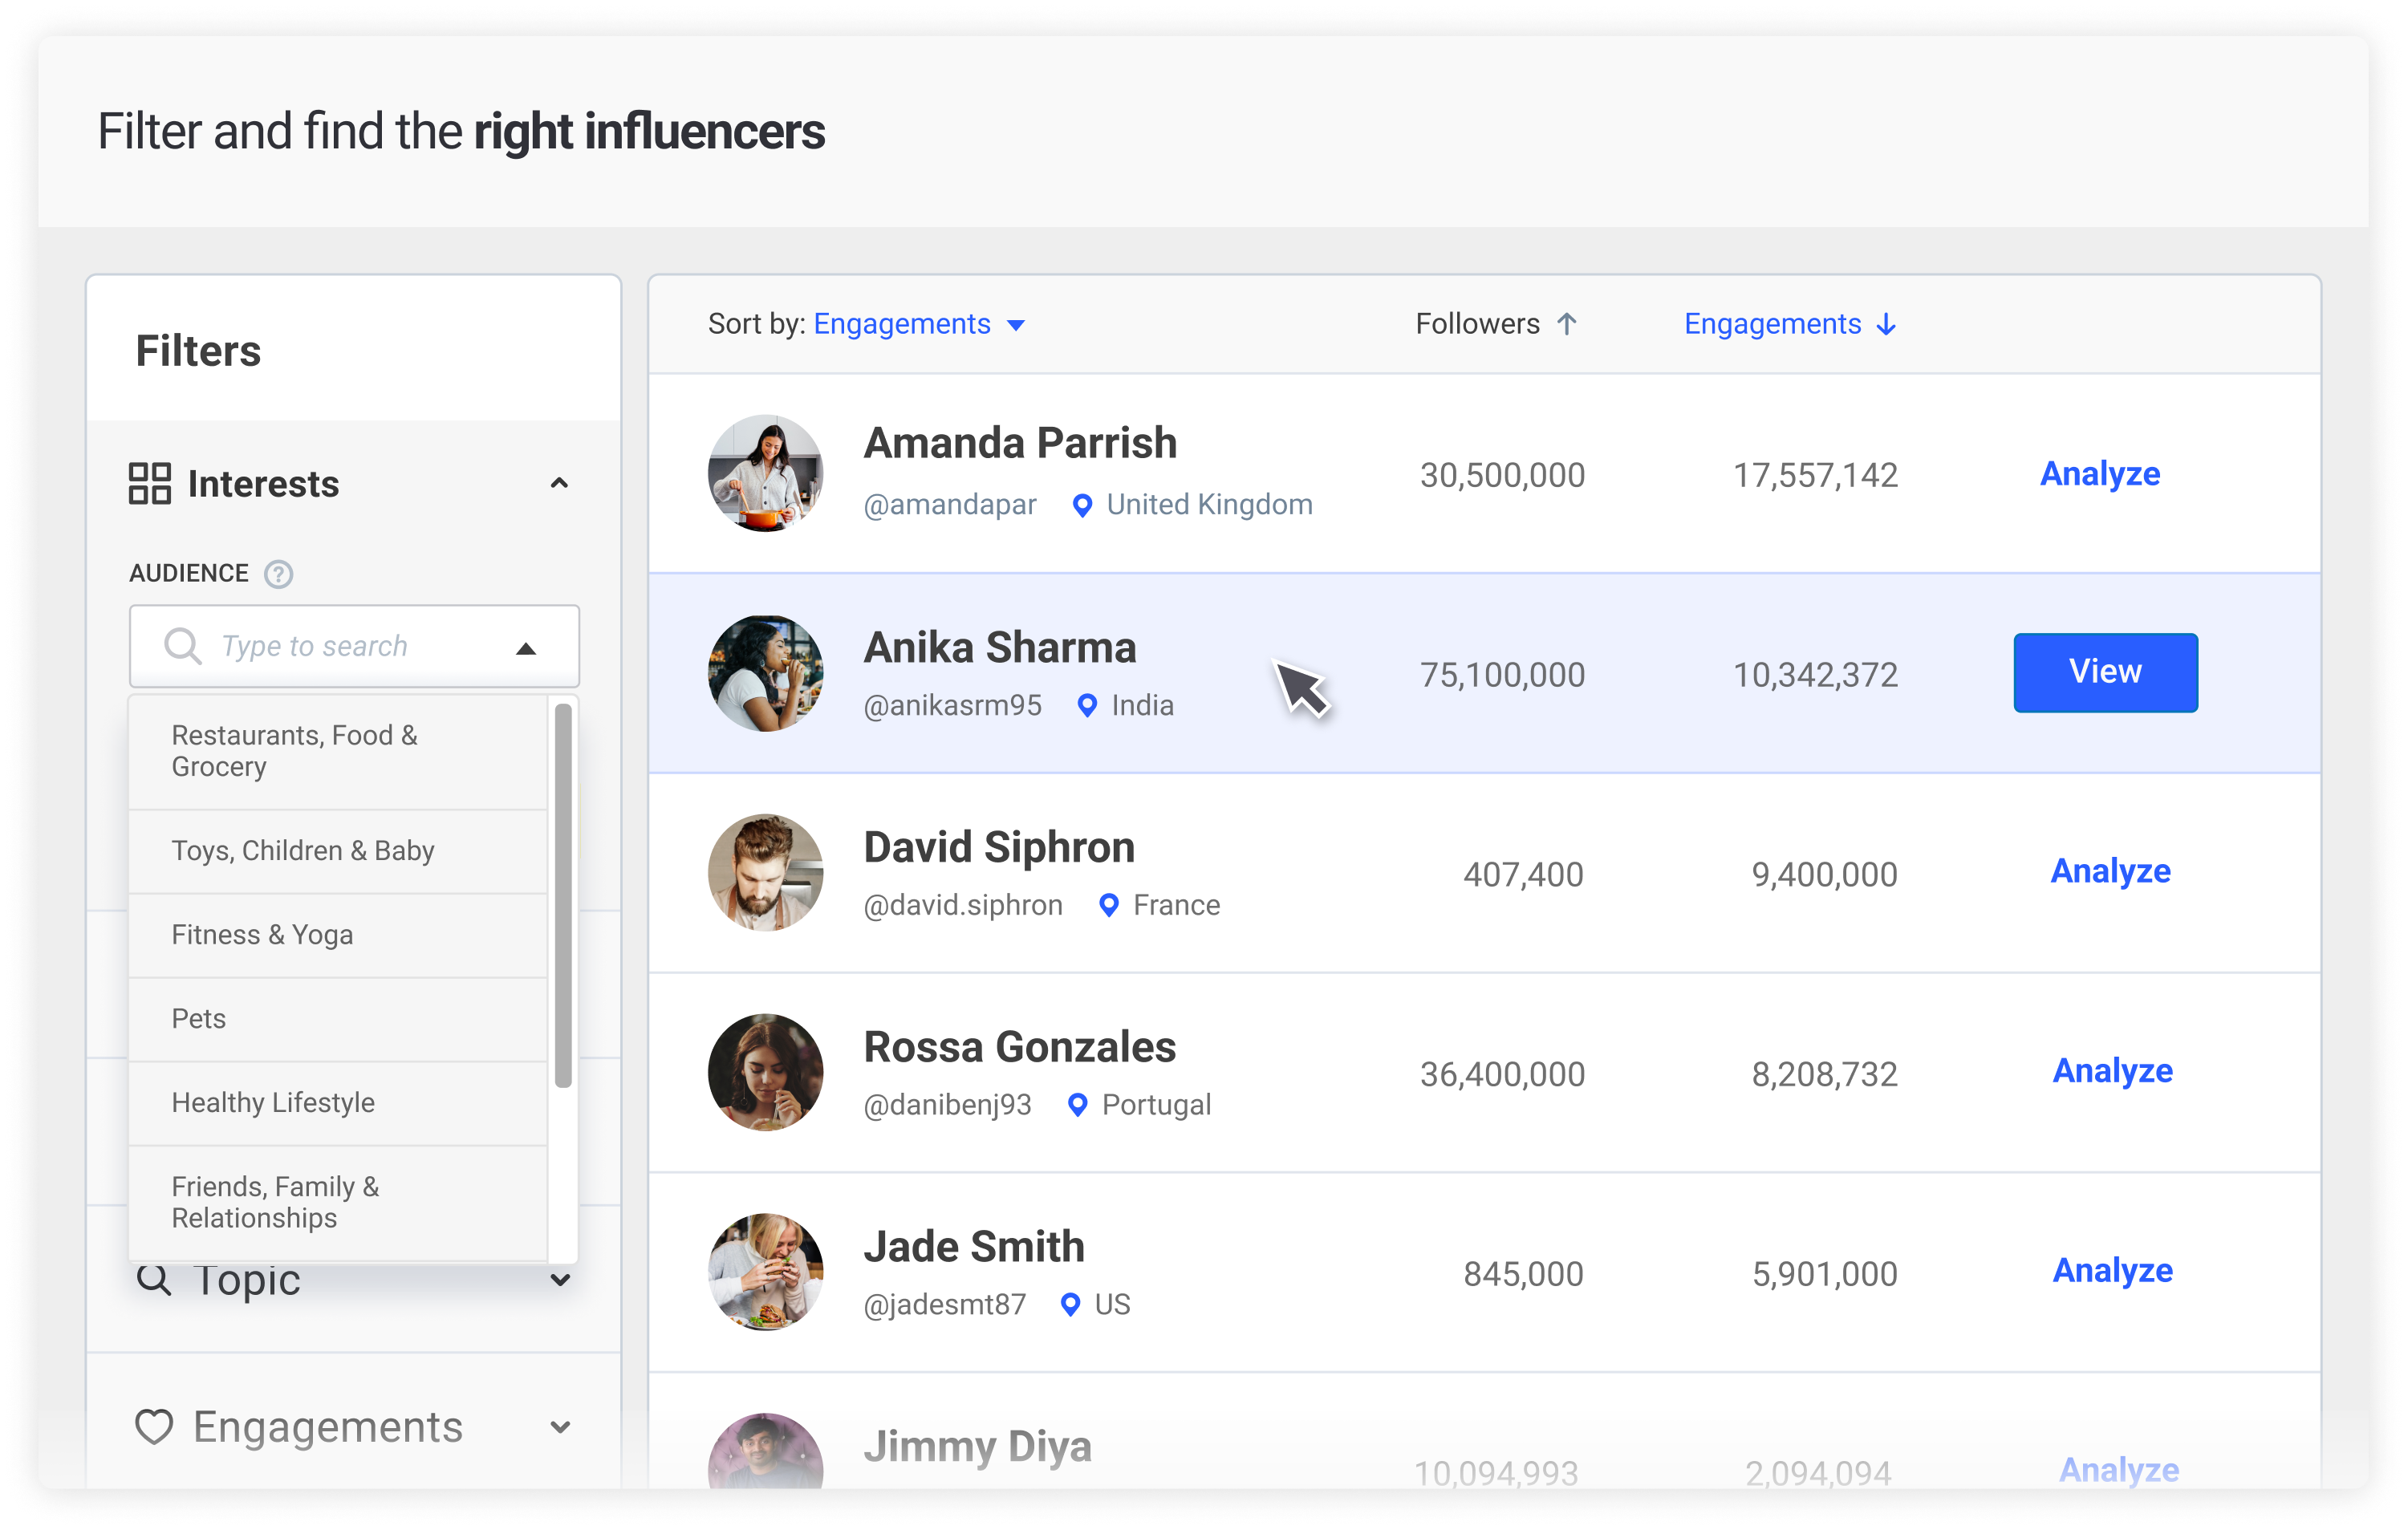Expand the Engagements filter section
Image resolution: width=2408 pixels, height=1530 pixels.
coord(560,1427)
